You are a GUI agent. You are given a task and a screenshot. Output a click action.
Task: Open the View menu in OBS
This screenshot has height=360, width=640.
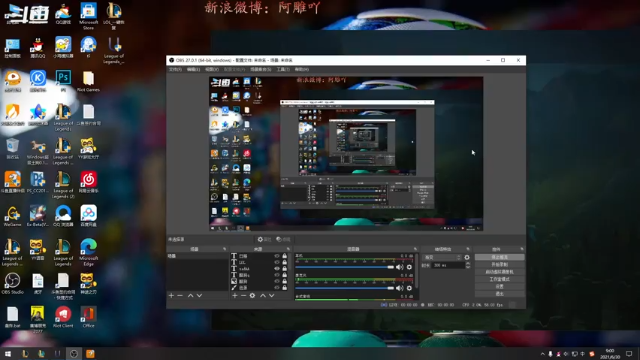coord(211,69)
